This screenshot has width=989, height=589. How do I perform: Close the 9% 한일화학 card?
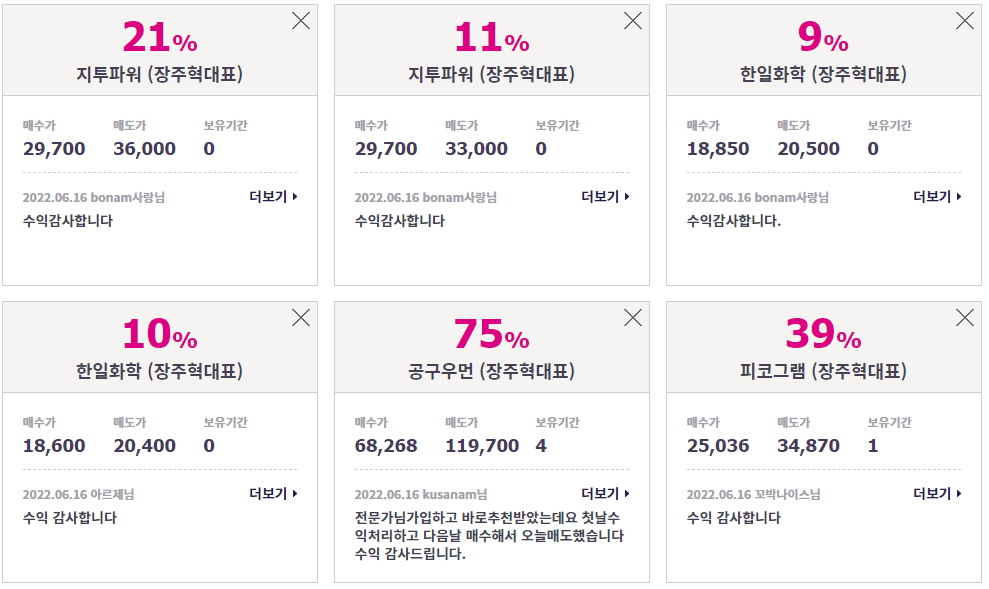click(x=964, y=21)
